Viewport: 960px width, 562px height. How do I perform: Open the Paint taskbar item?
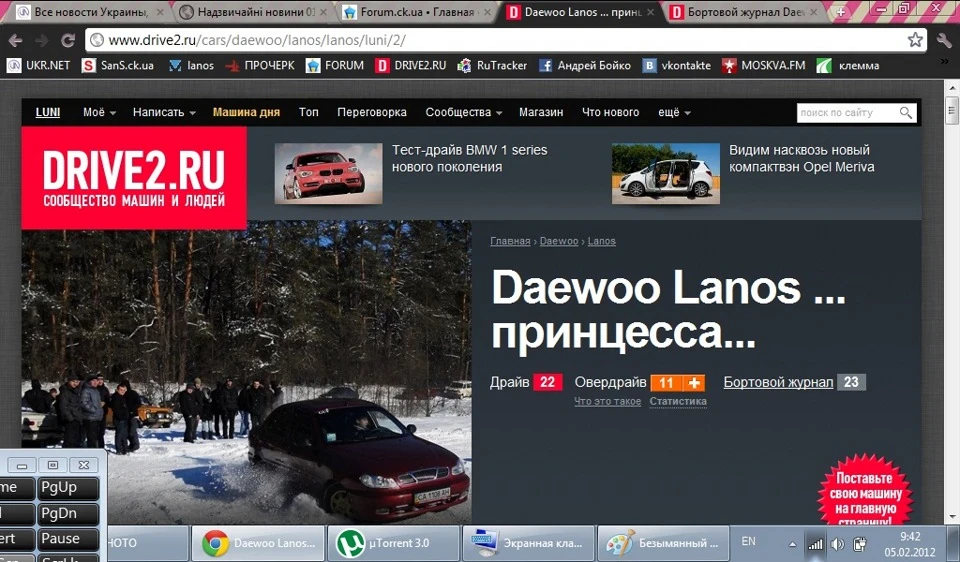pos(663,543)
